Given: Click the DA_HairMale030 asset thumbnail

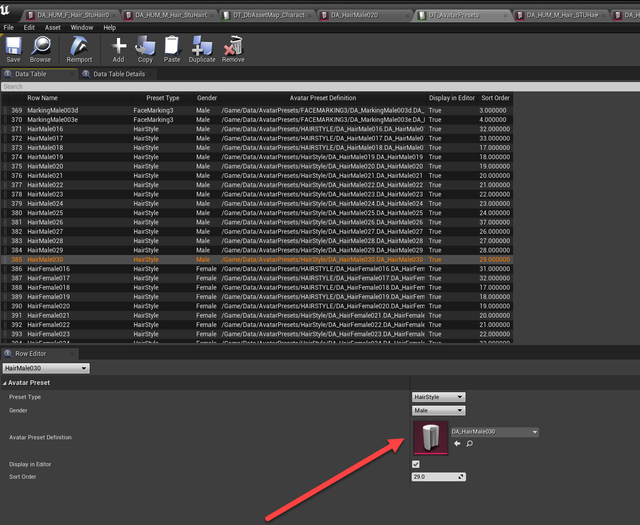Looking at the screenshot, I should point(431,438).
